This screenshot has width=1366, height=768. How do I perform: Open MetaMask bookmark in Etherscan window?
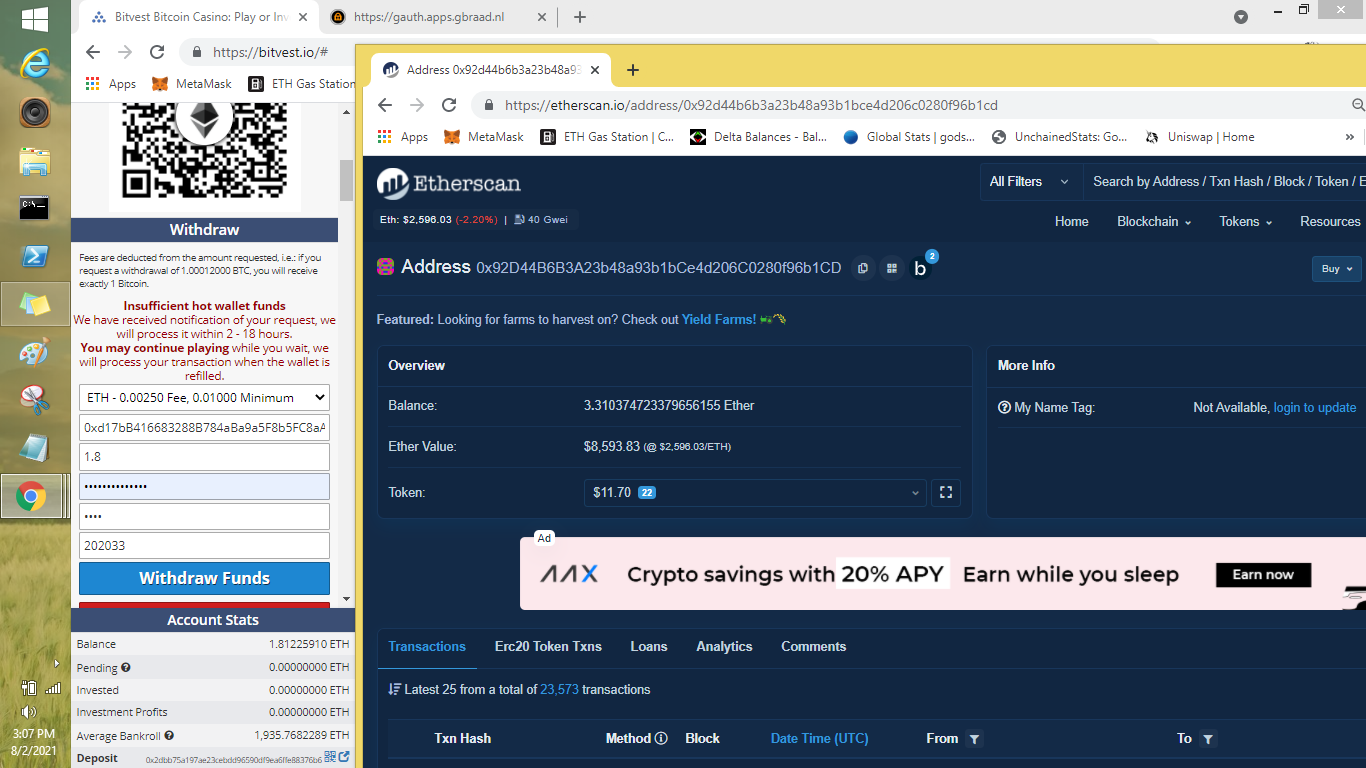coord(484,137)
